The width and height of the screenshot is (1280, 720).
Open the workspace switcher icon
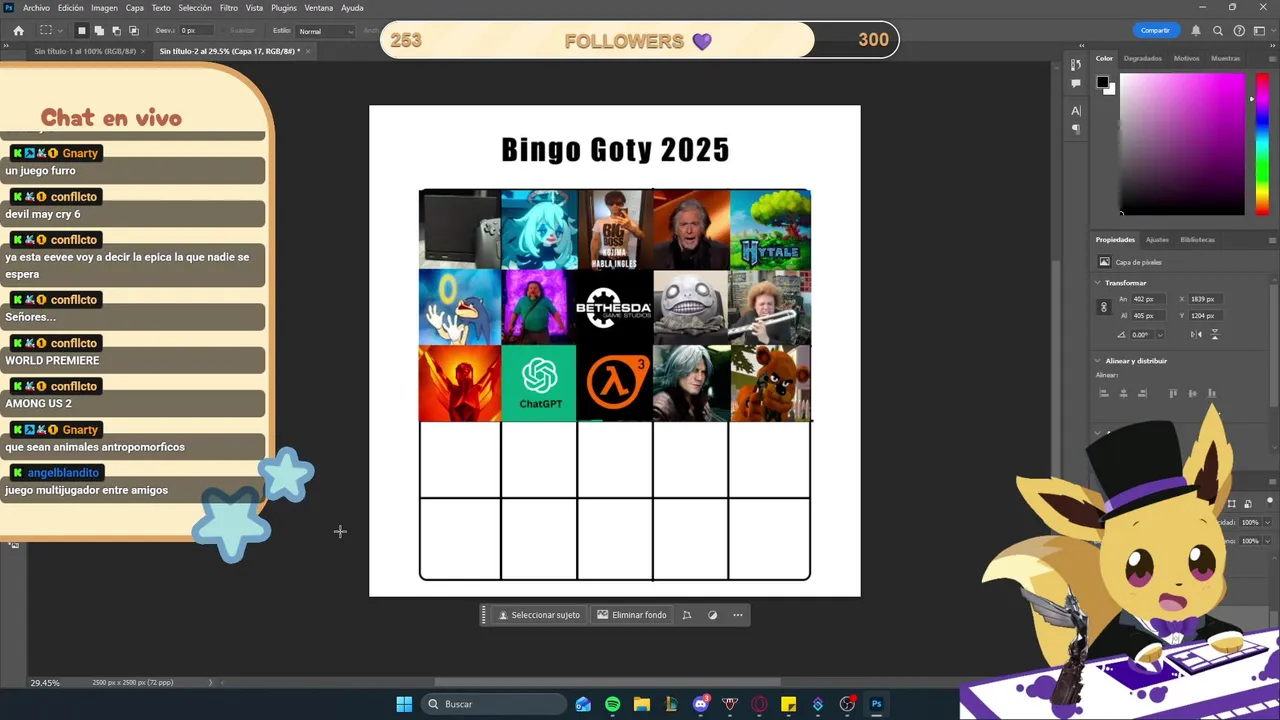1260,31
